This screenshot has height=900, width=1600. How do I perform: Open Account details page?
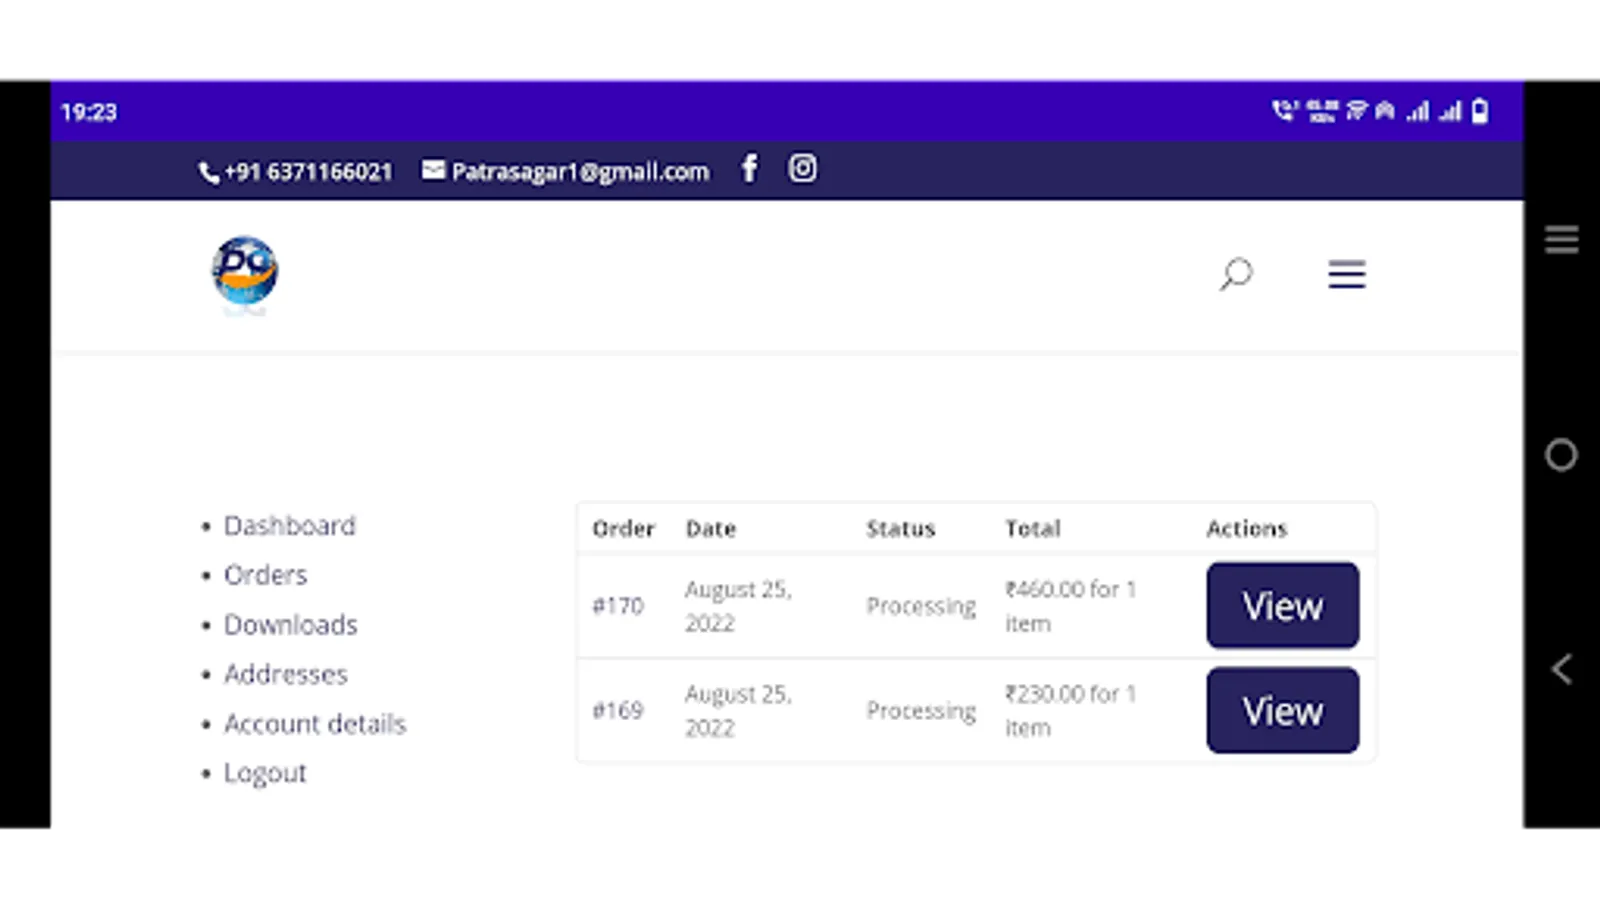314,724
